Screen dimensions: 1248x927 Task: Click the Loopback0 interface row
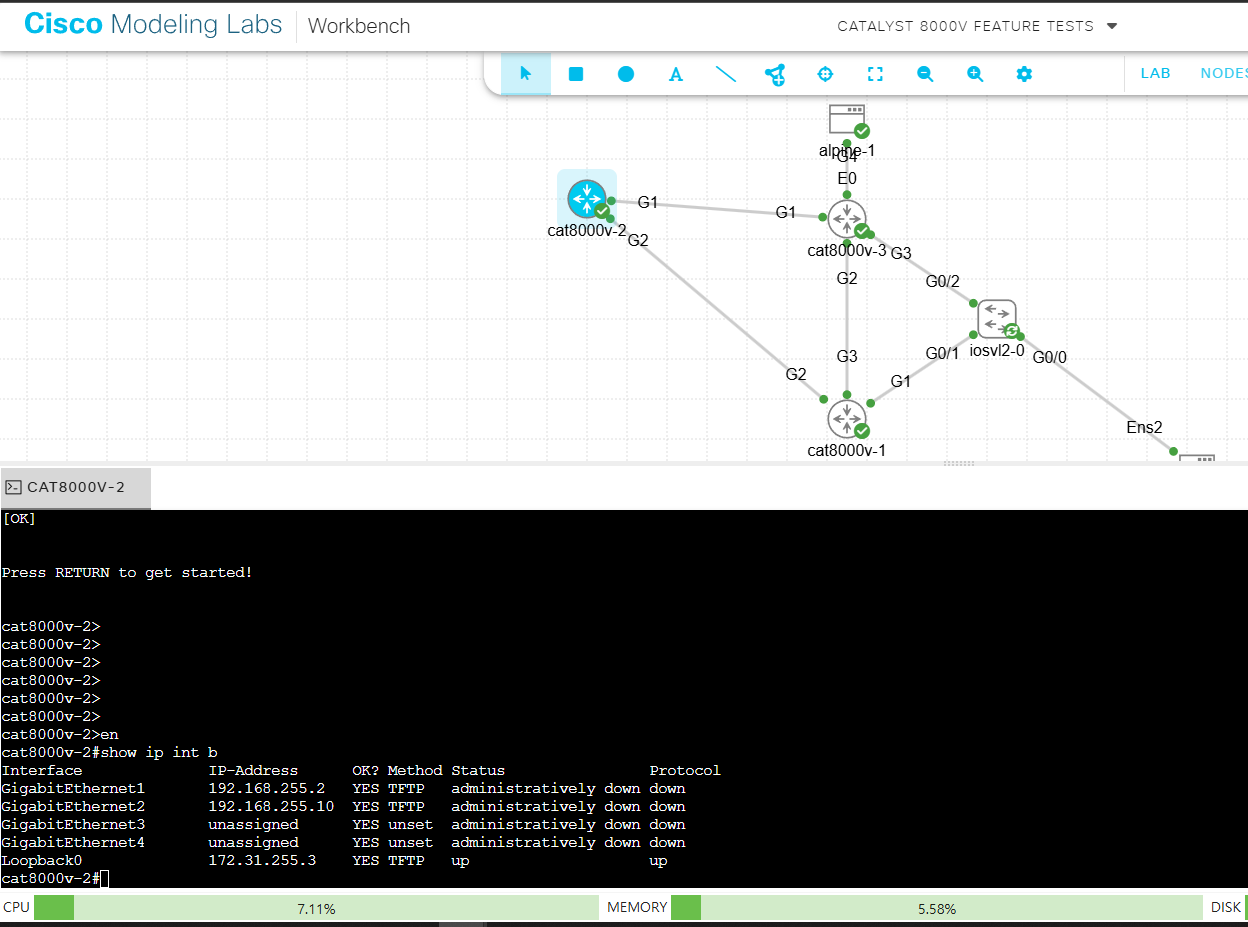[x=334, y=860]
